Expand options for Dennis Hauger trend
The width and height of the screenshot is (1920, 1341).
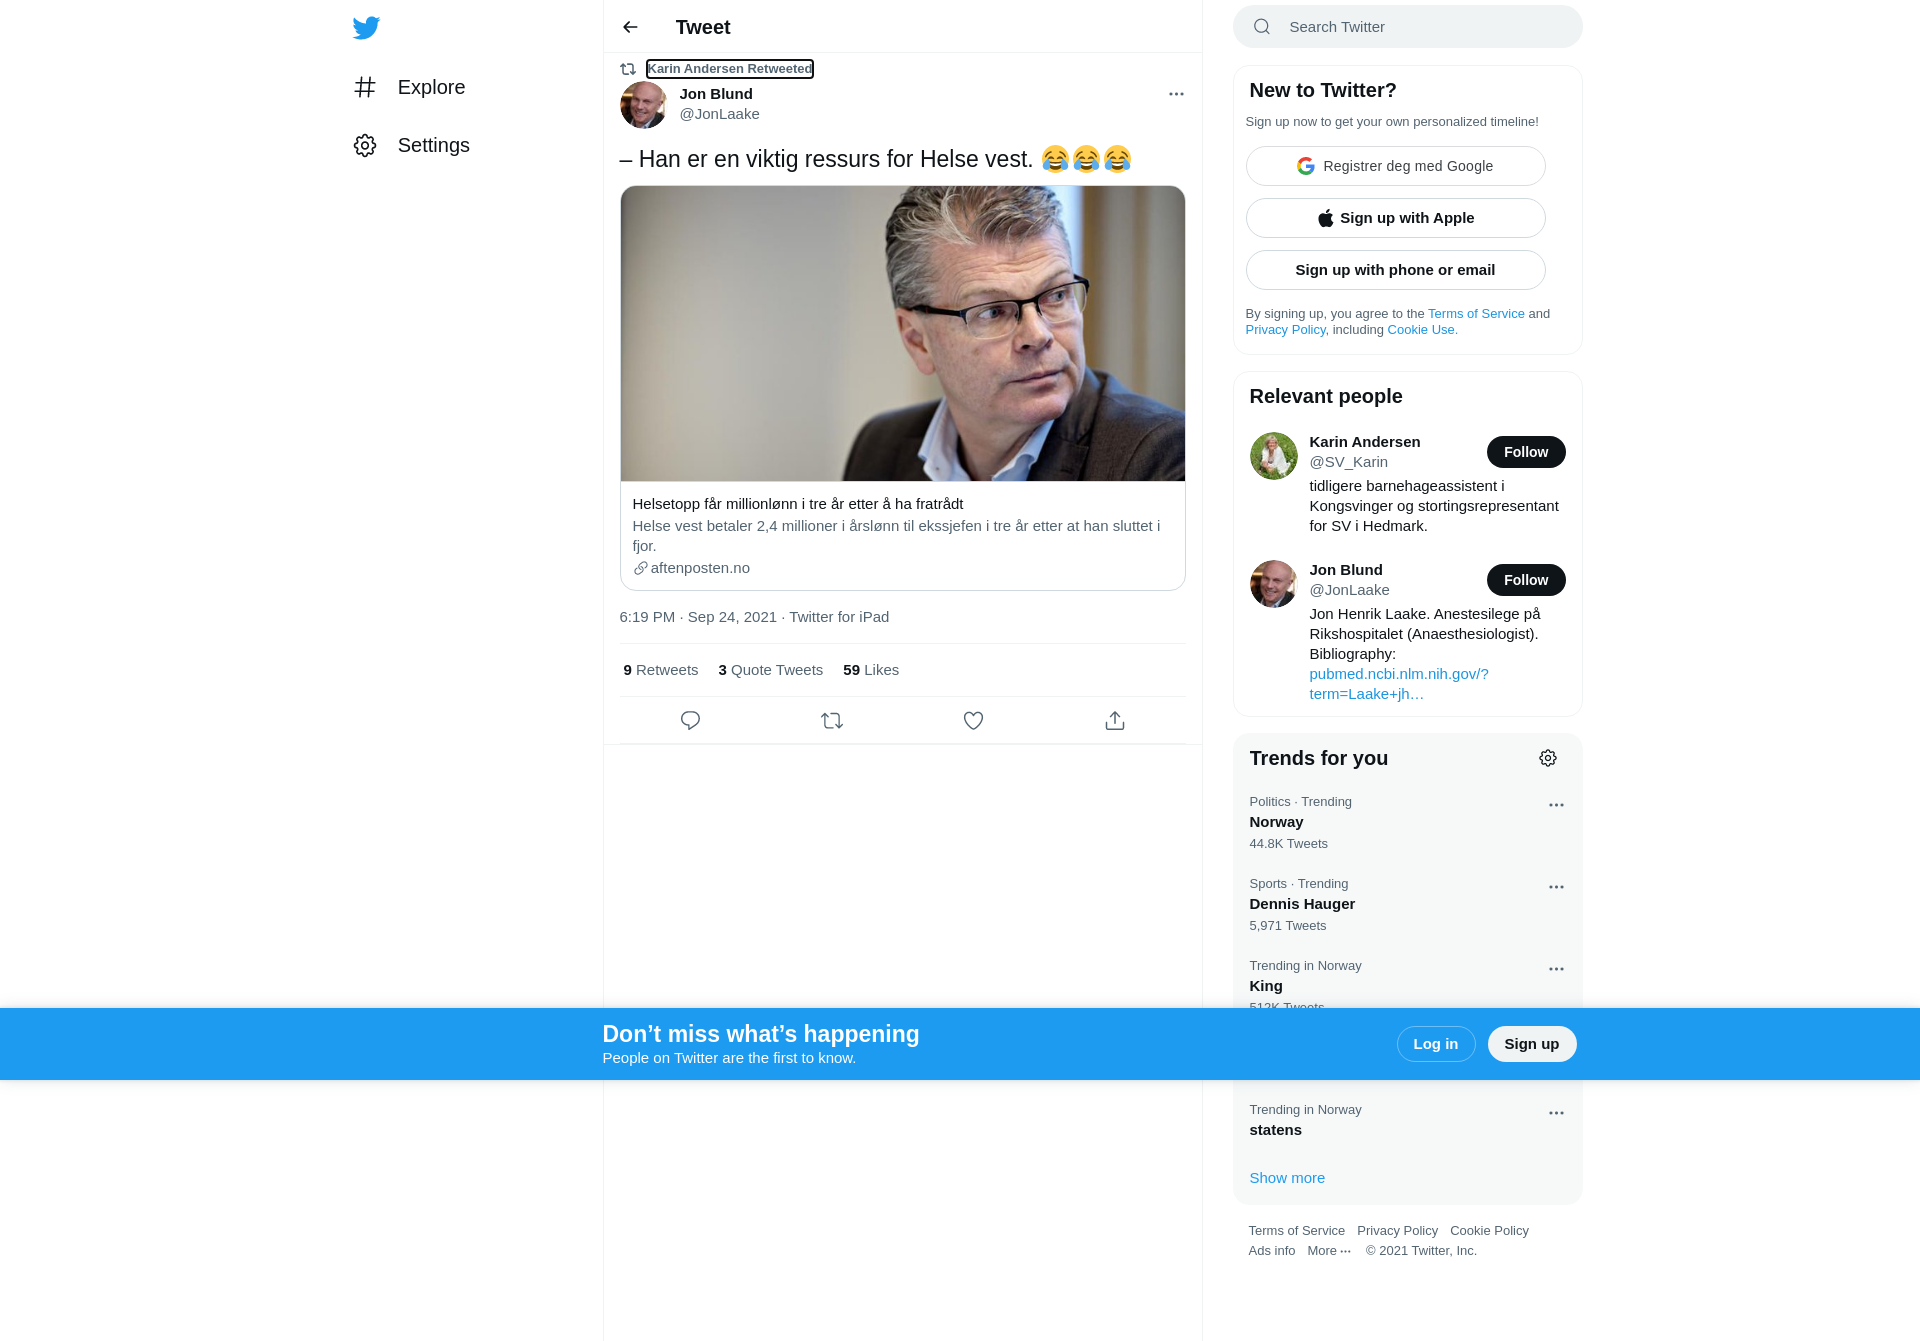click(x=1556, y=887)
